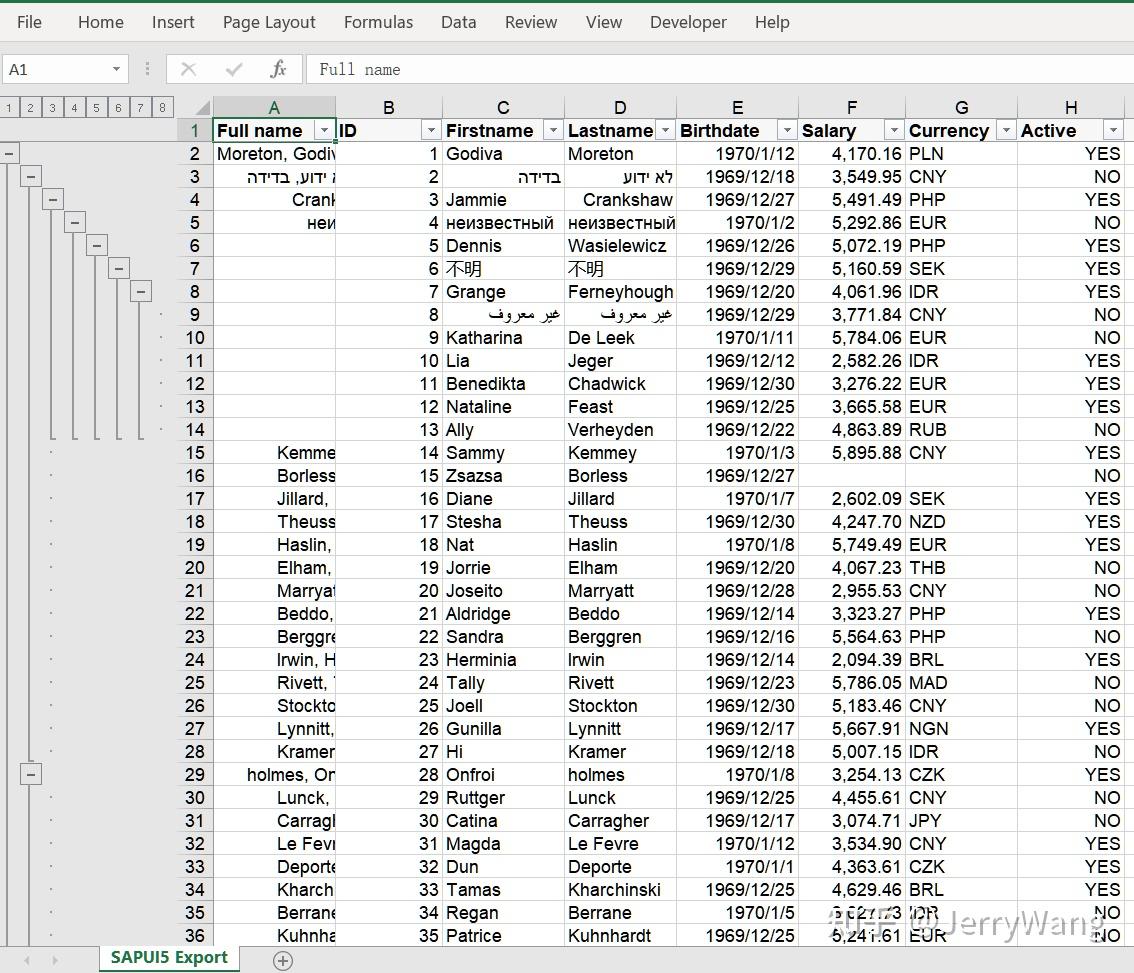Click outline level 8 button
Image resolution: width=1134 pixels, height=973 pixels.
pos(162,107)
